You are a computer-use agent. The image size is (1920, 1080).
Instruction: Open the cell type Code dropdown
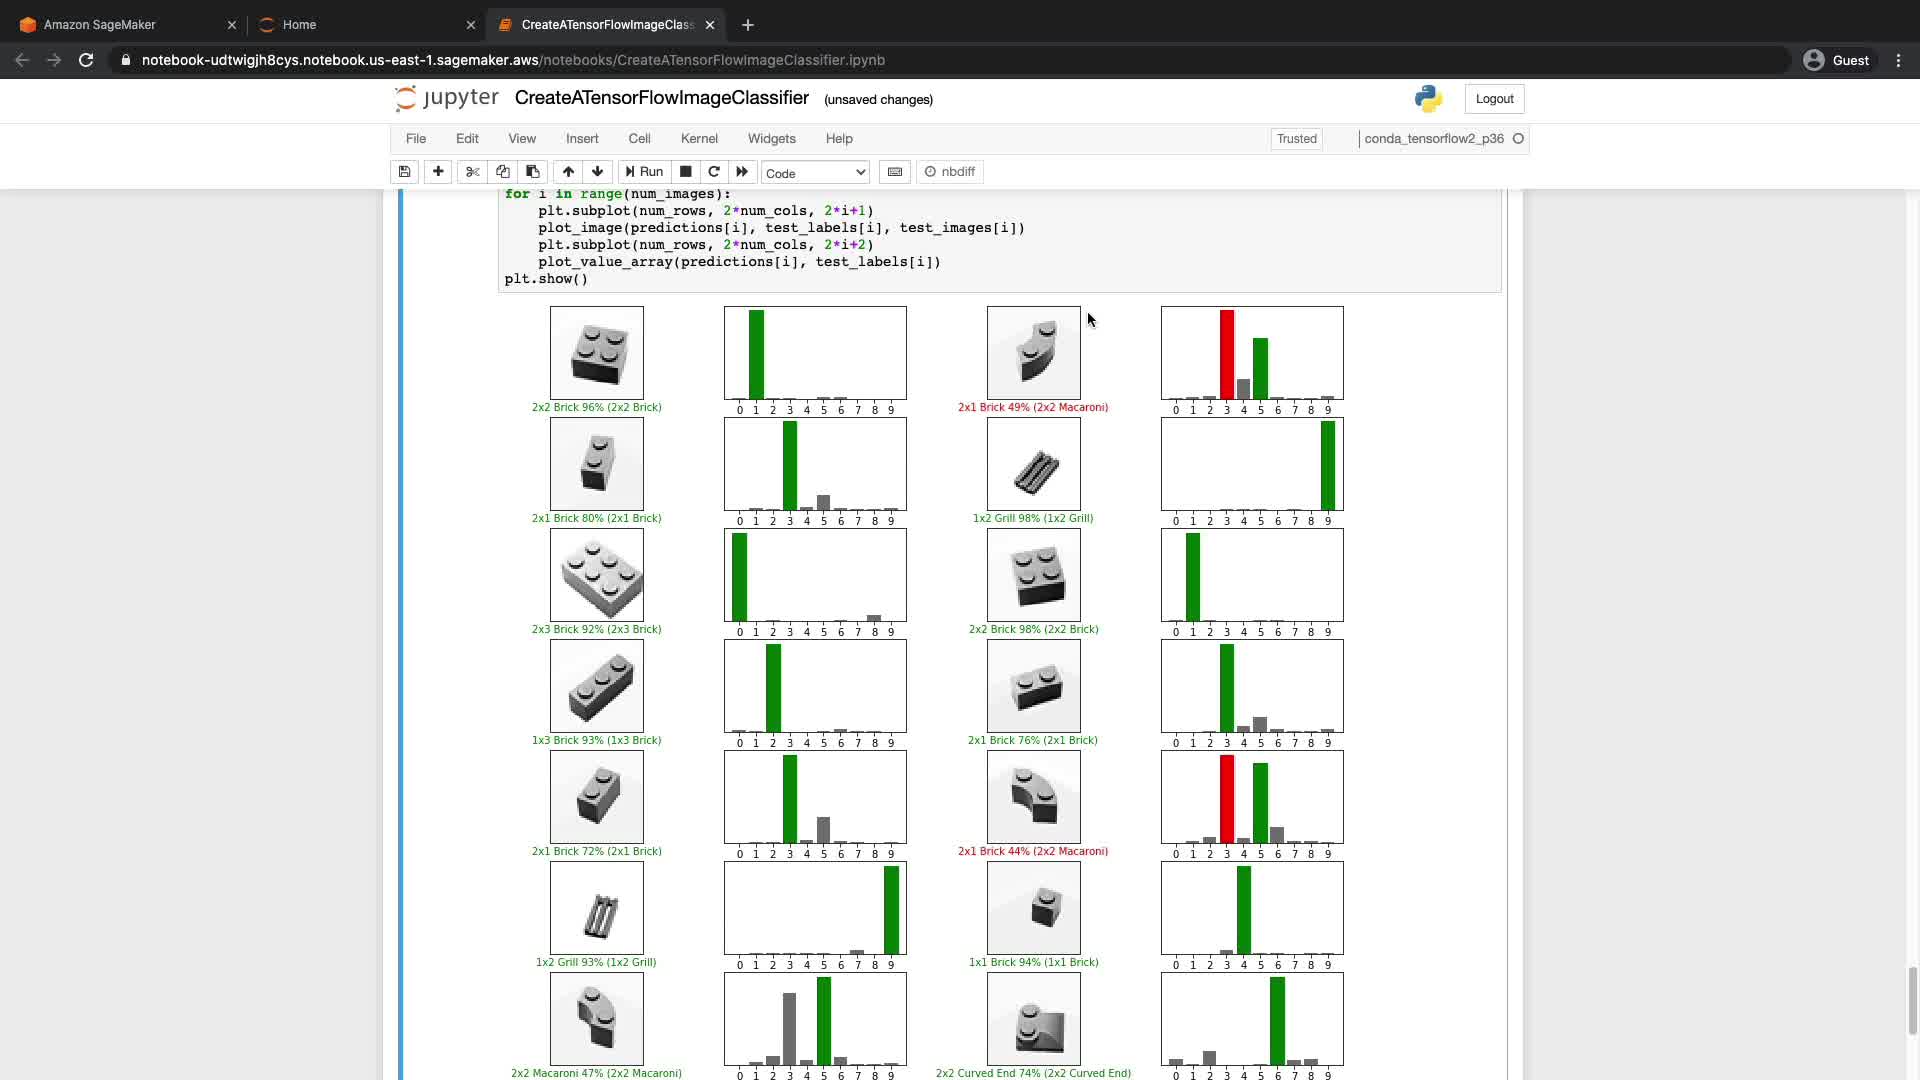815,173
